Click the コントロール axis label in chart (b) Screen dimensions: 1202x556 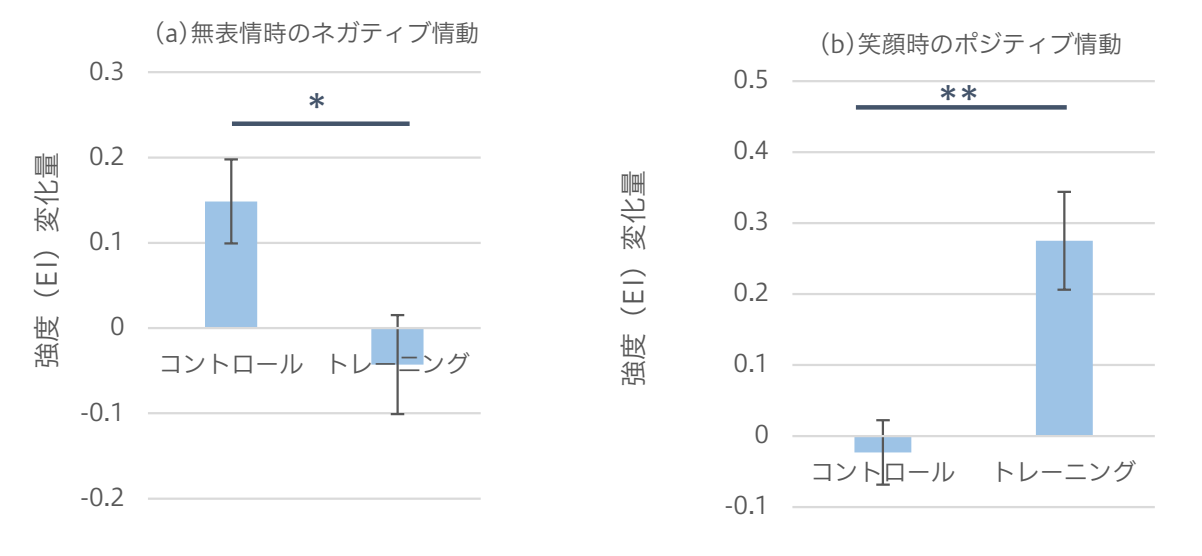pos(883,472)
